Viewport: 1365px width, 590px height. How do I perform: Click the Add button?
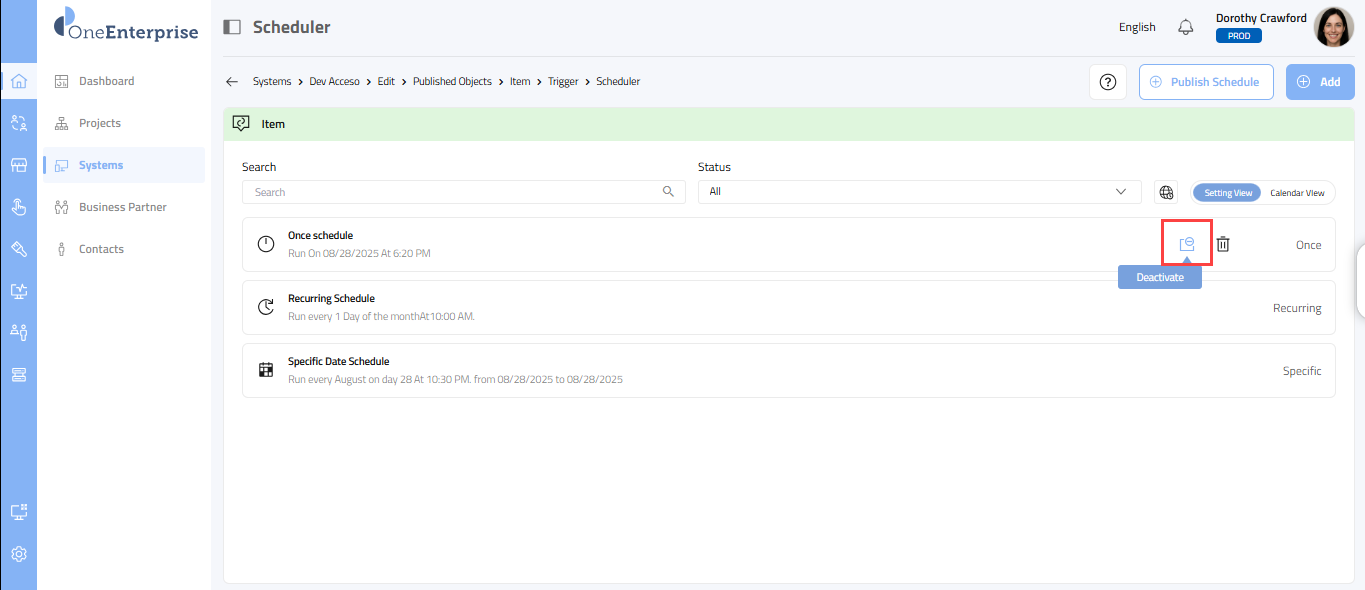1319,82
